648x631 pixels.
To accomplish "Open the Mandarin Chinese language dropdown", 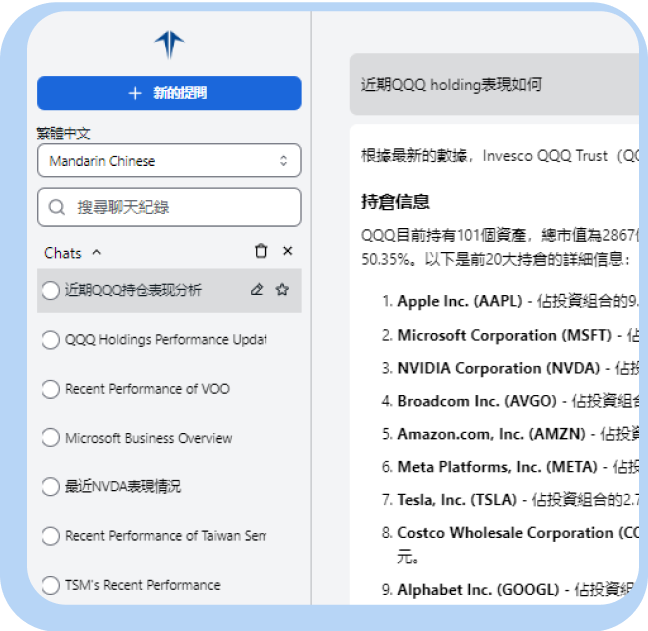I will pos(169,160).
